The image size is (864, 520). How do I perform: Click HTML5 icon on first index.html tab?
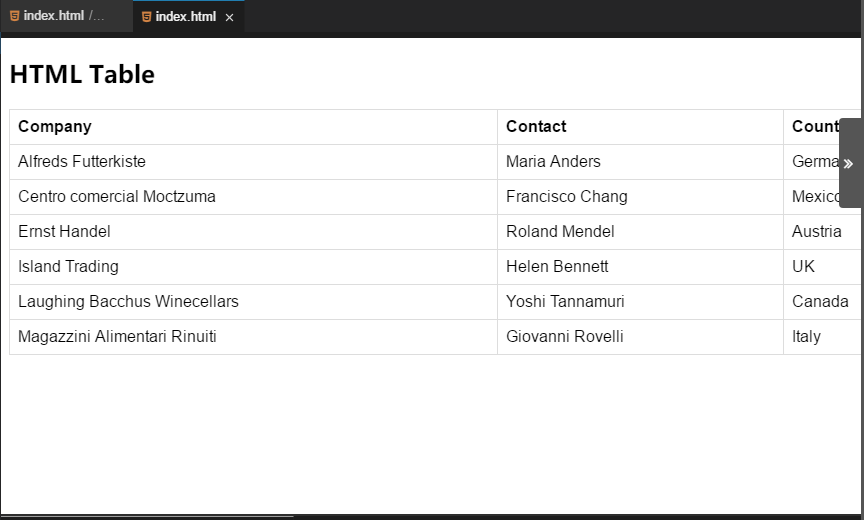pyautogui.click(x=15, y=16)
